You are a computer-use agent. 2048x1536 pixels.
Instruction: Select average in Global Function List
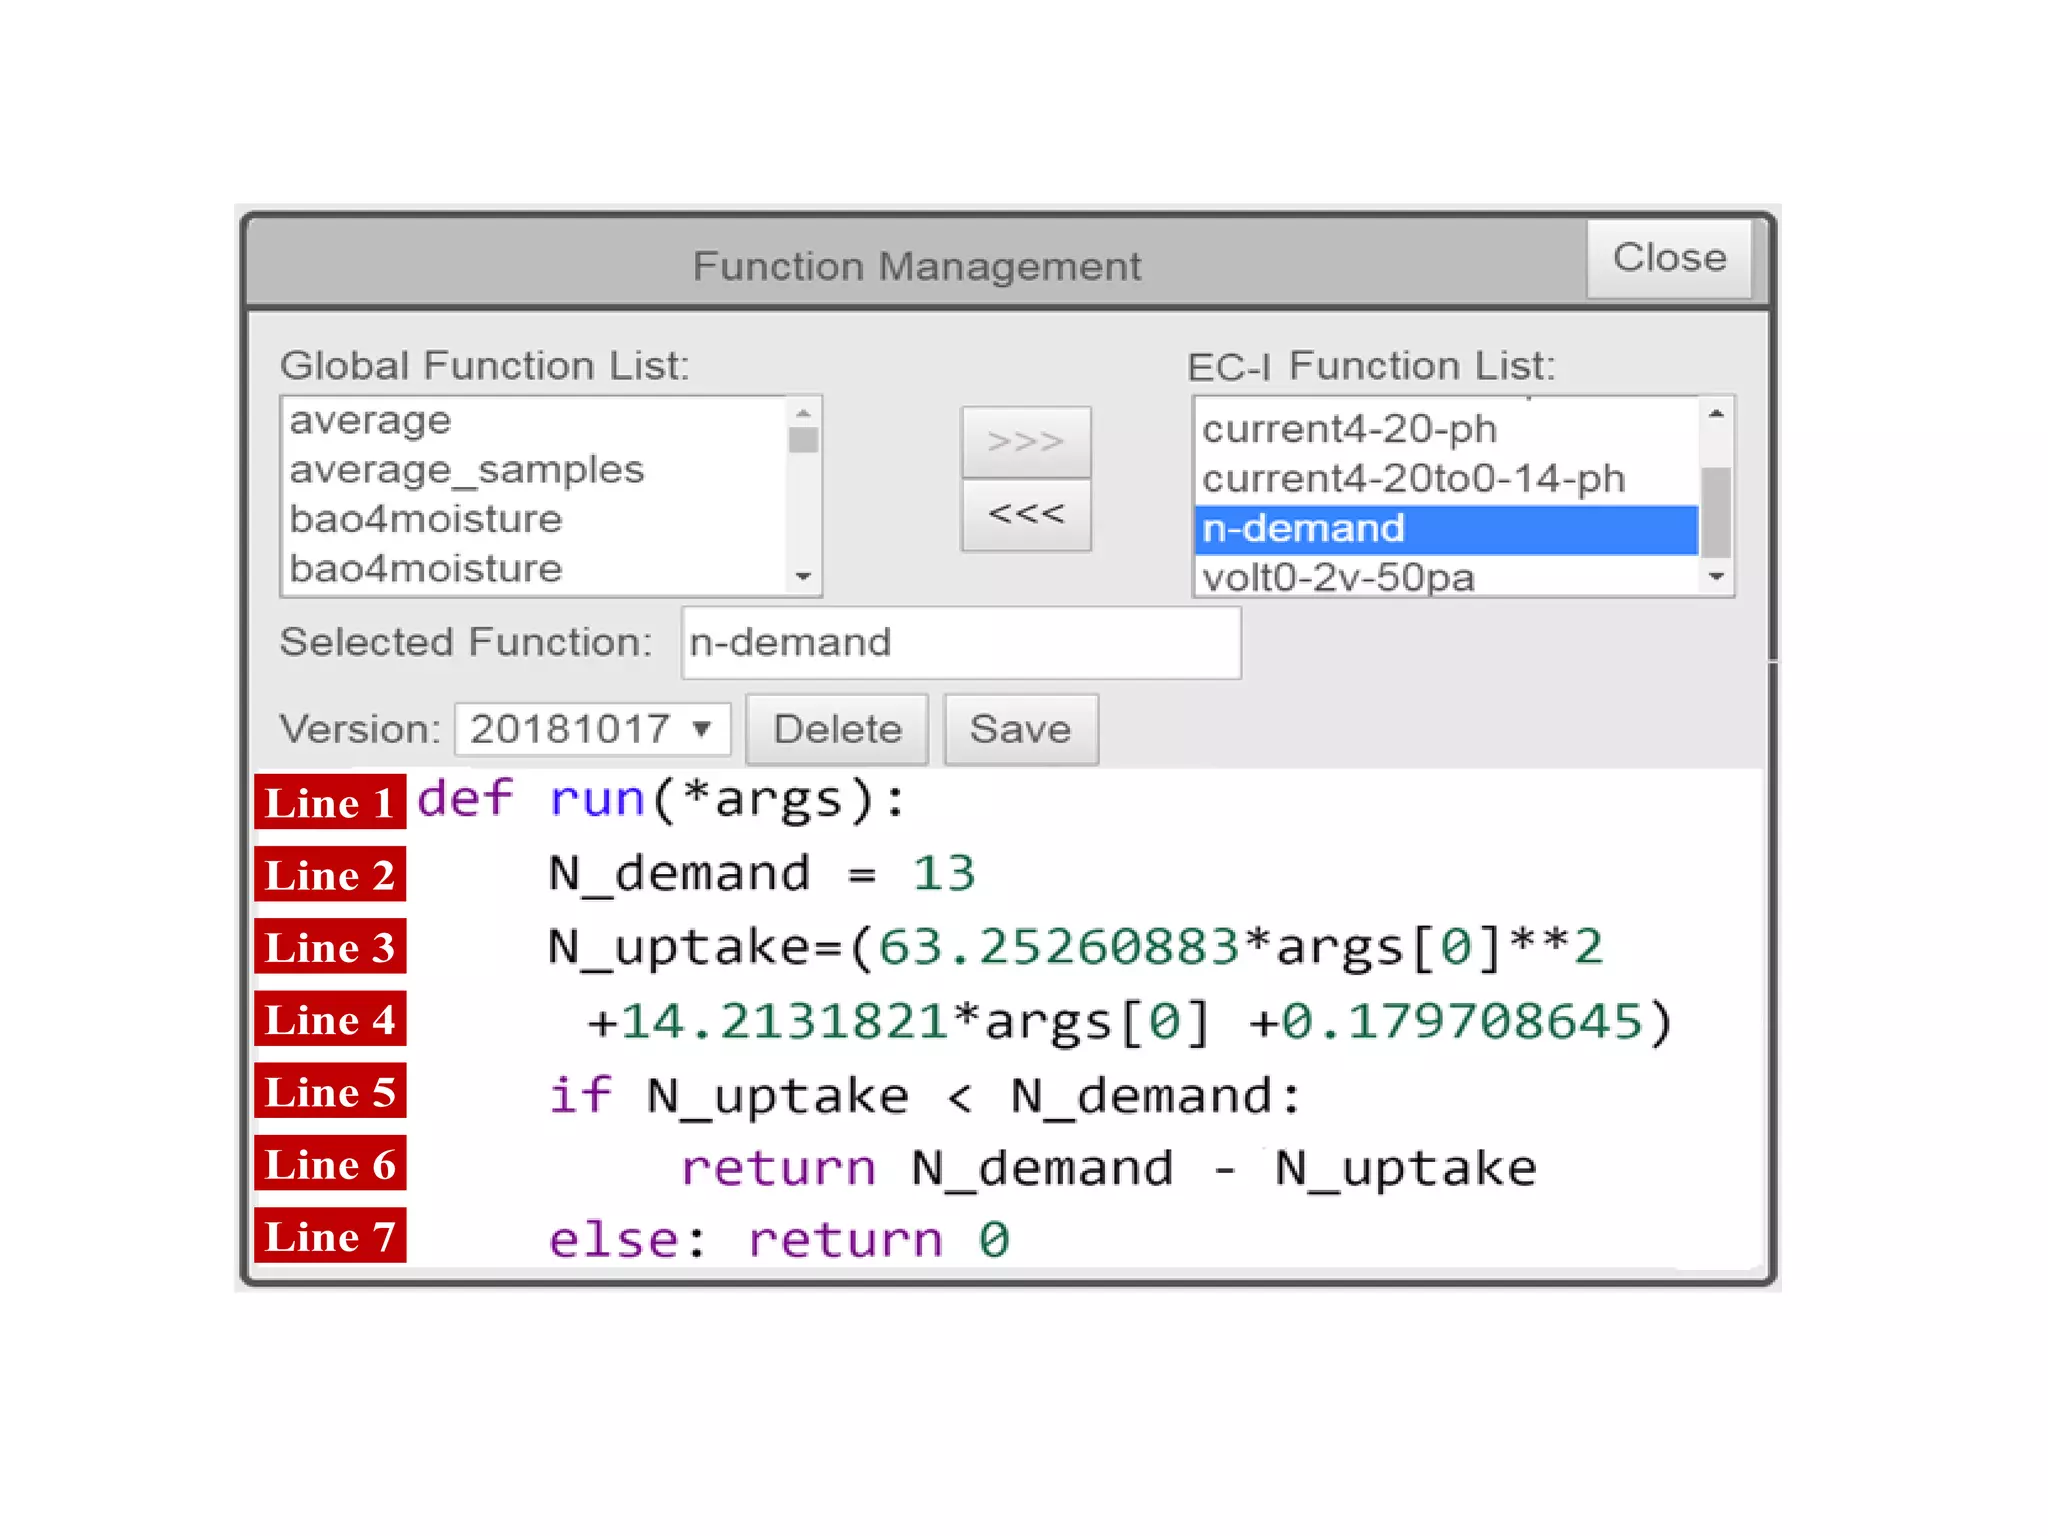point(371,420)
